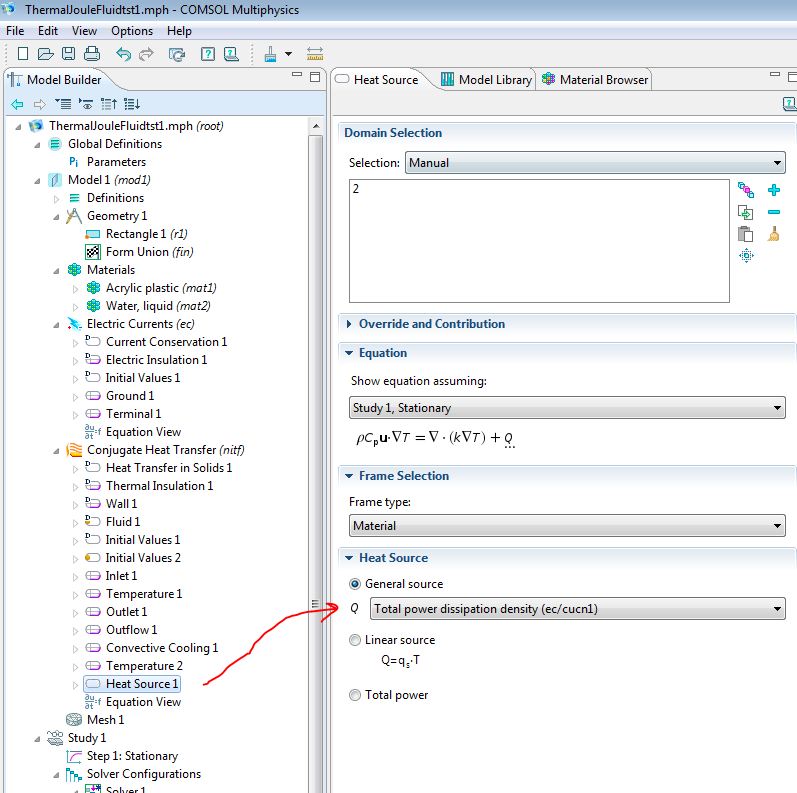The width and height of the screenshot is (797, 793).
Task: Select the Total power radio button
Action: [x=355, y=695]
